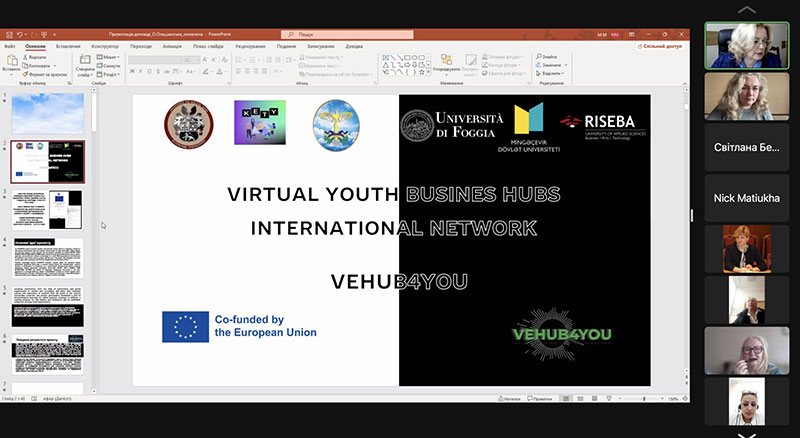Viewport: 800px width, 438px height.
Task: Activate the Format Painter (Формат за зразком)
Action: pos(45,74)
